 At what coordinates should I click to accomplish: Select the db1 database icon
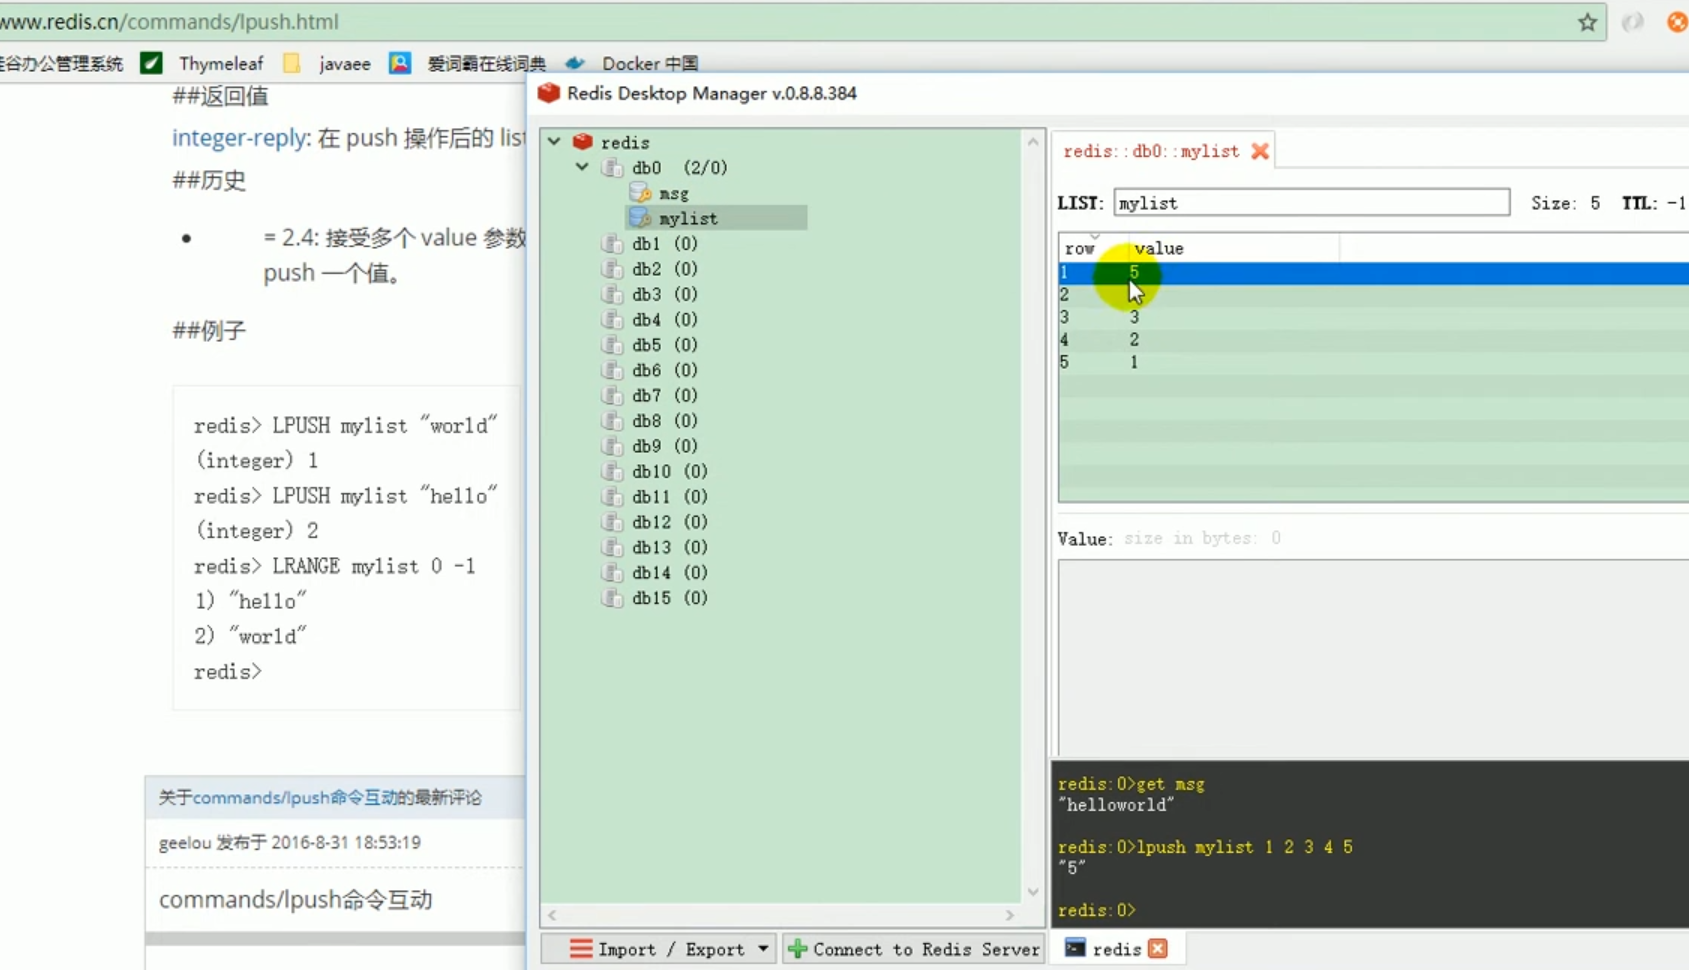pos(613,243)
